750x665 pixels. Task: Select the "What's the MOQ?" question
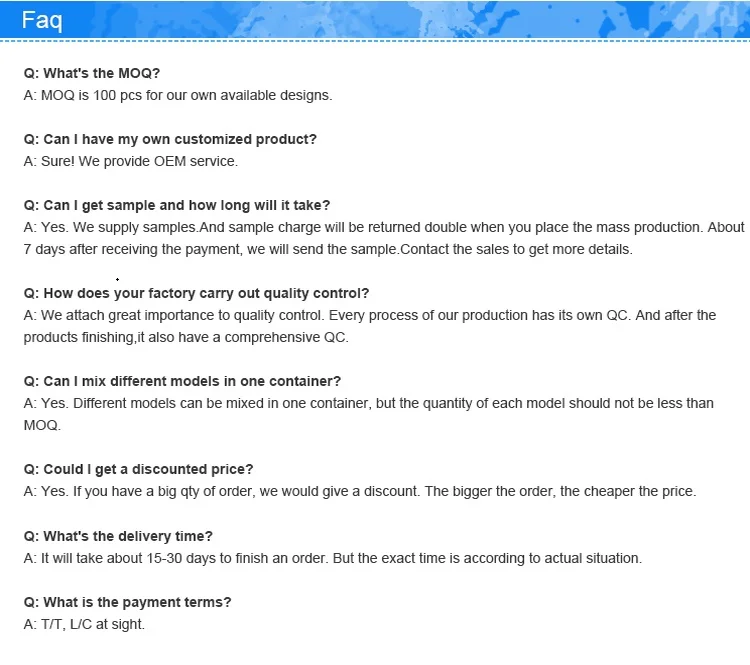click(92, 73)
